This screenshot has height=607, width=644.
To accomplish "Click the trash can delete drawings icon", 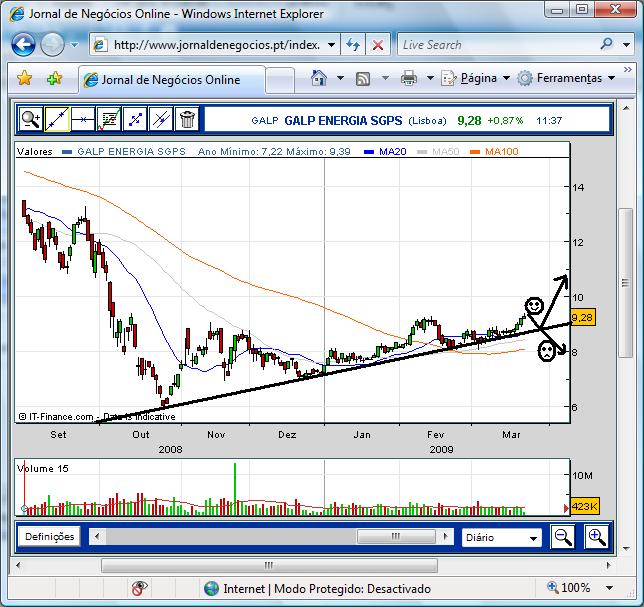I will click(187, 120).
